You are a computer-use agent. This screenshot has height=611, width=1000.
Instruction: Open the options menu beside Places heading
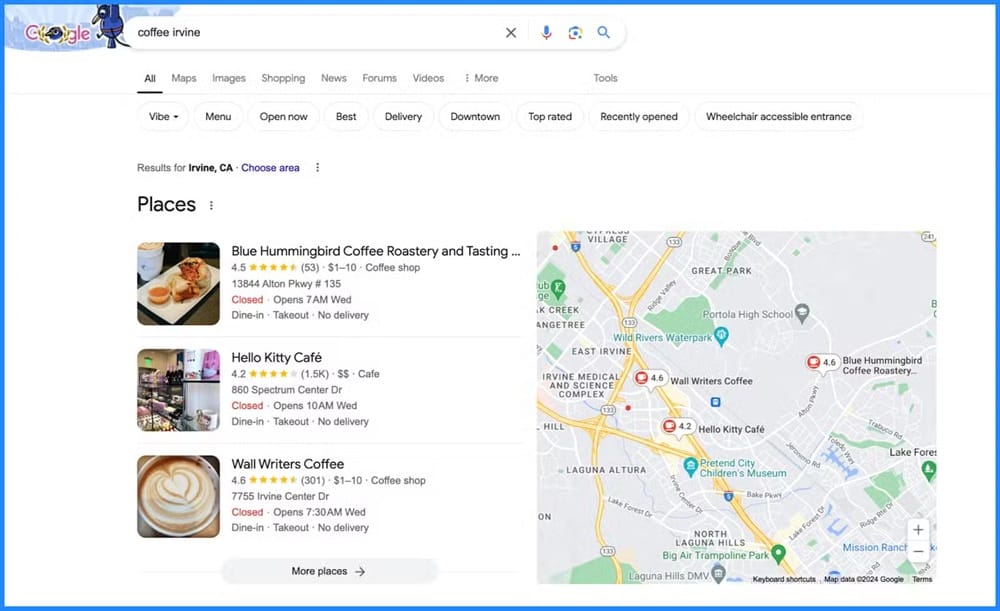(x=211, y=205)
